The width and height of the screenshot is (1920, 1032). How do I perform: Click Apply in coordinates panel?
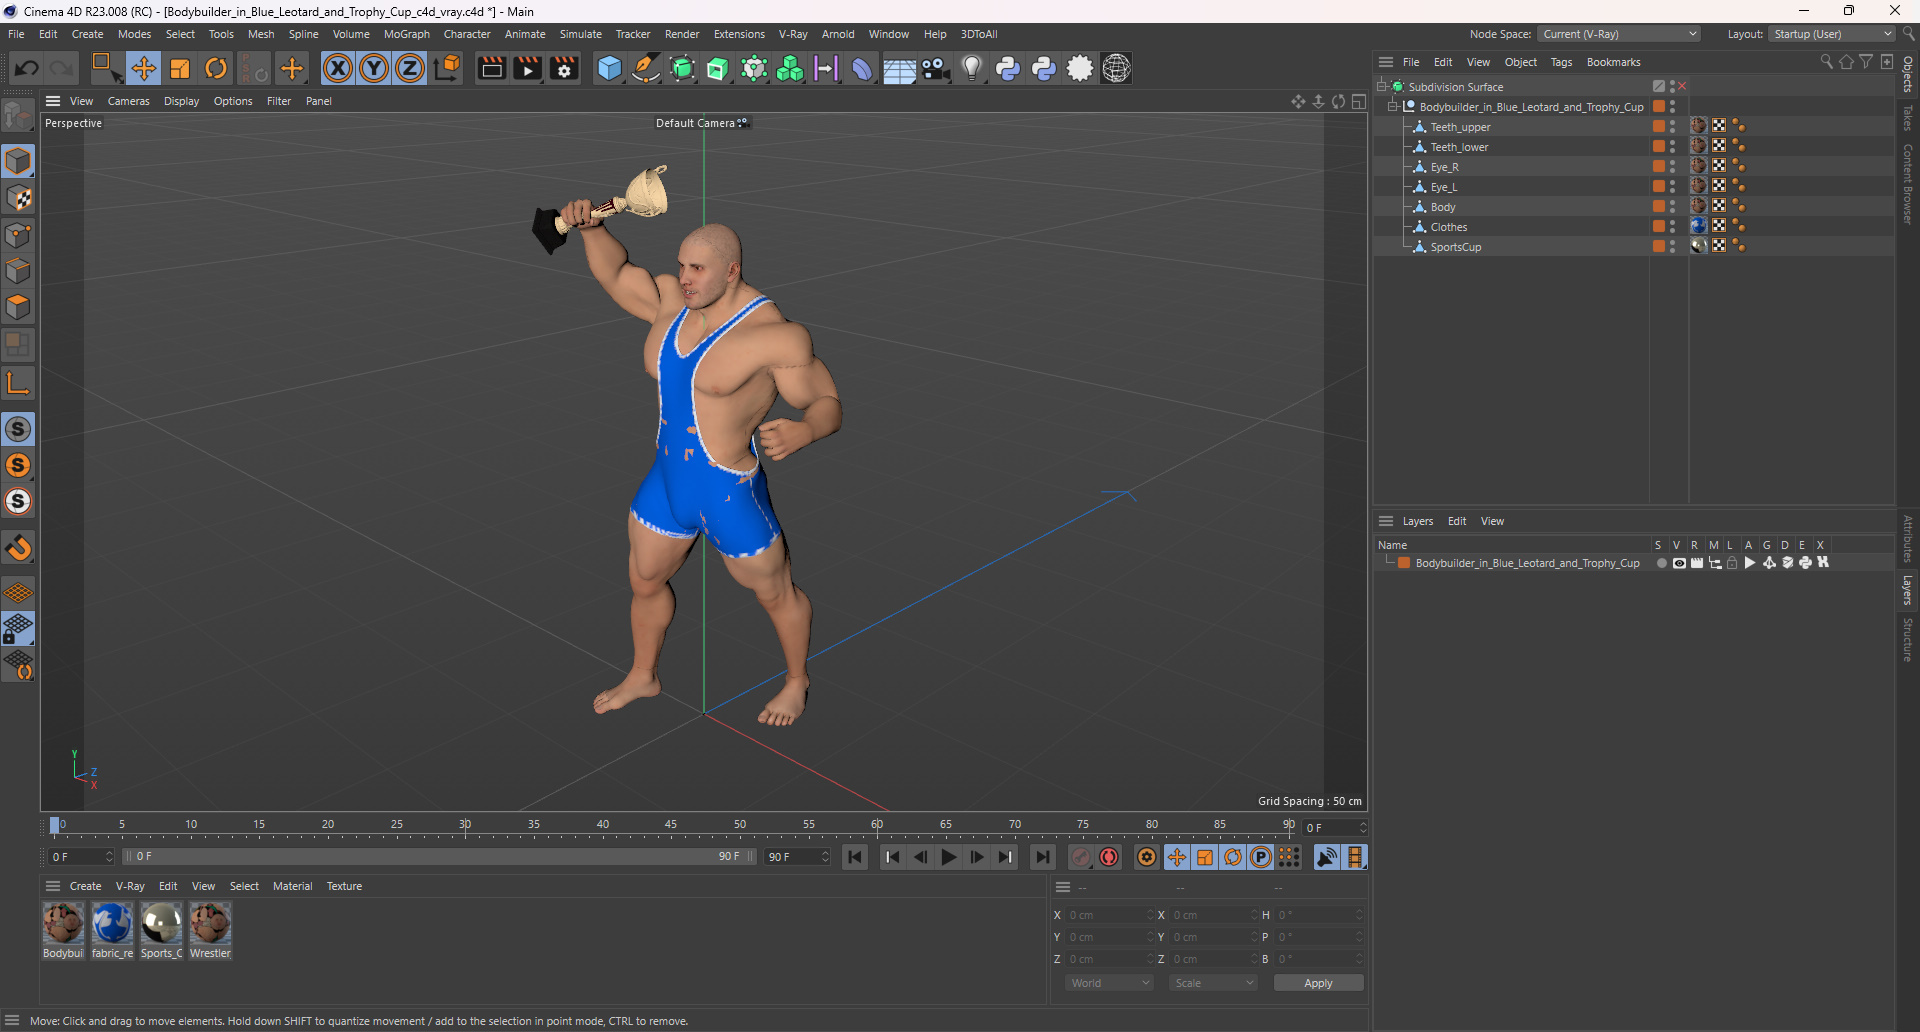pyautogui.click(x=1318, y=983)
